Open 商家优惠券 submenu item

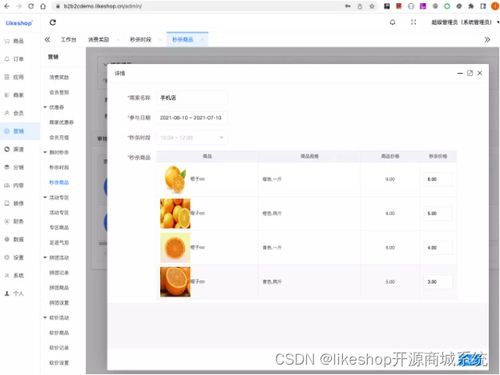(x=61, y=122)
